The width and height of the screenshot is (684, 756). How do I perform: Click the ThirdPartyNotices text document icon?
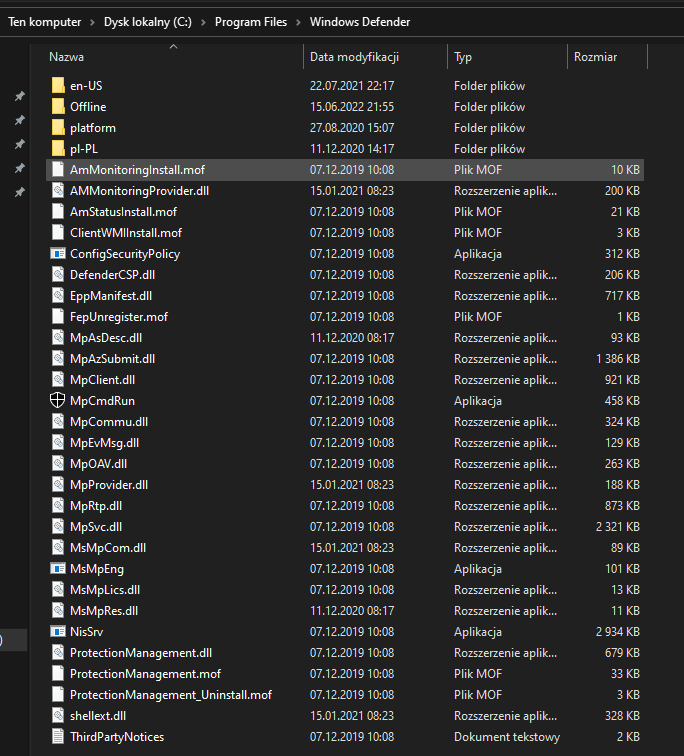pyautogui.click(x=58, y=737)
